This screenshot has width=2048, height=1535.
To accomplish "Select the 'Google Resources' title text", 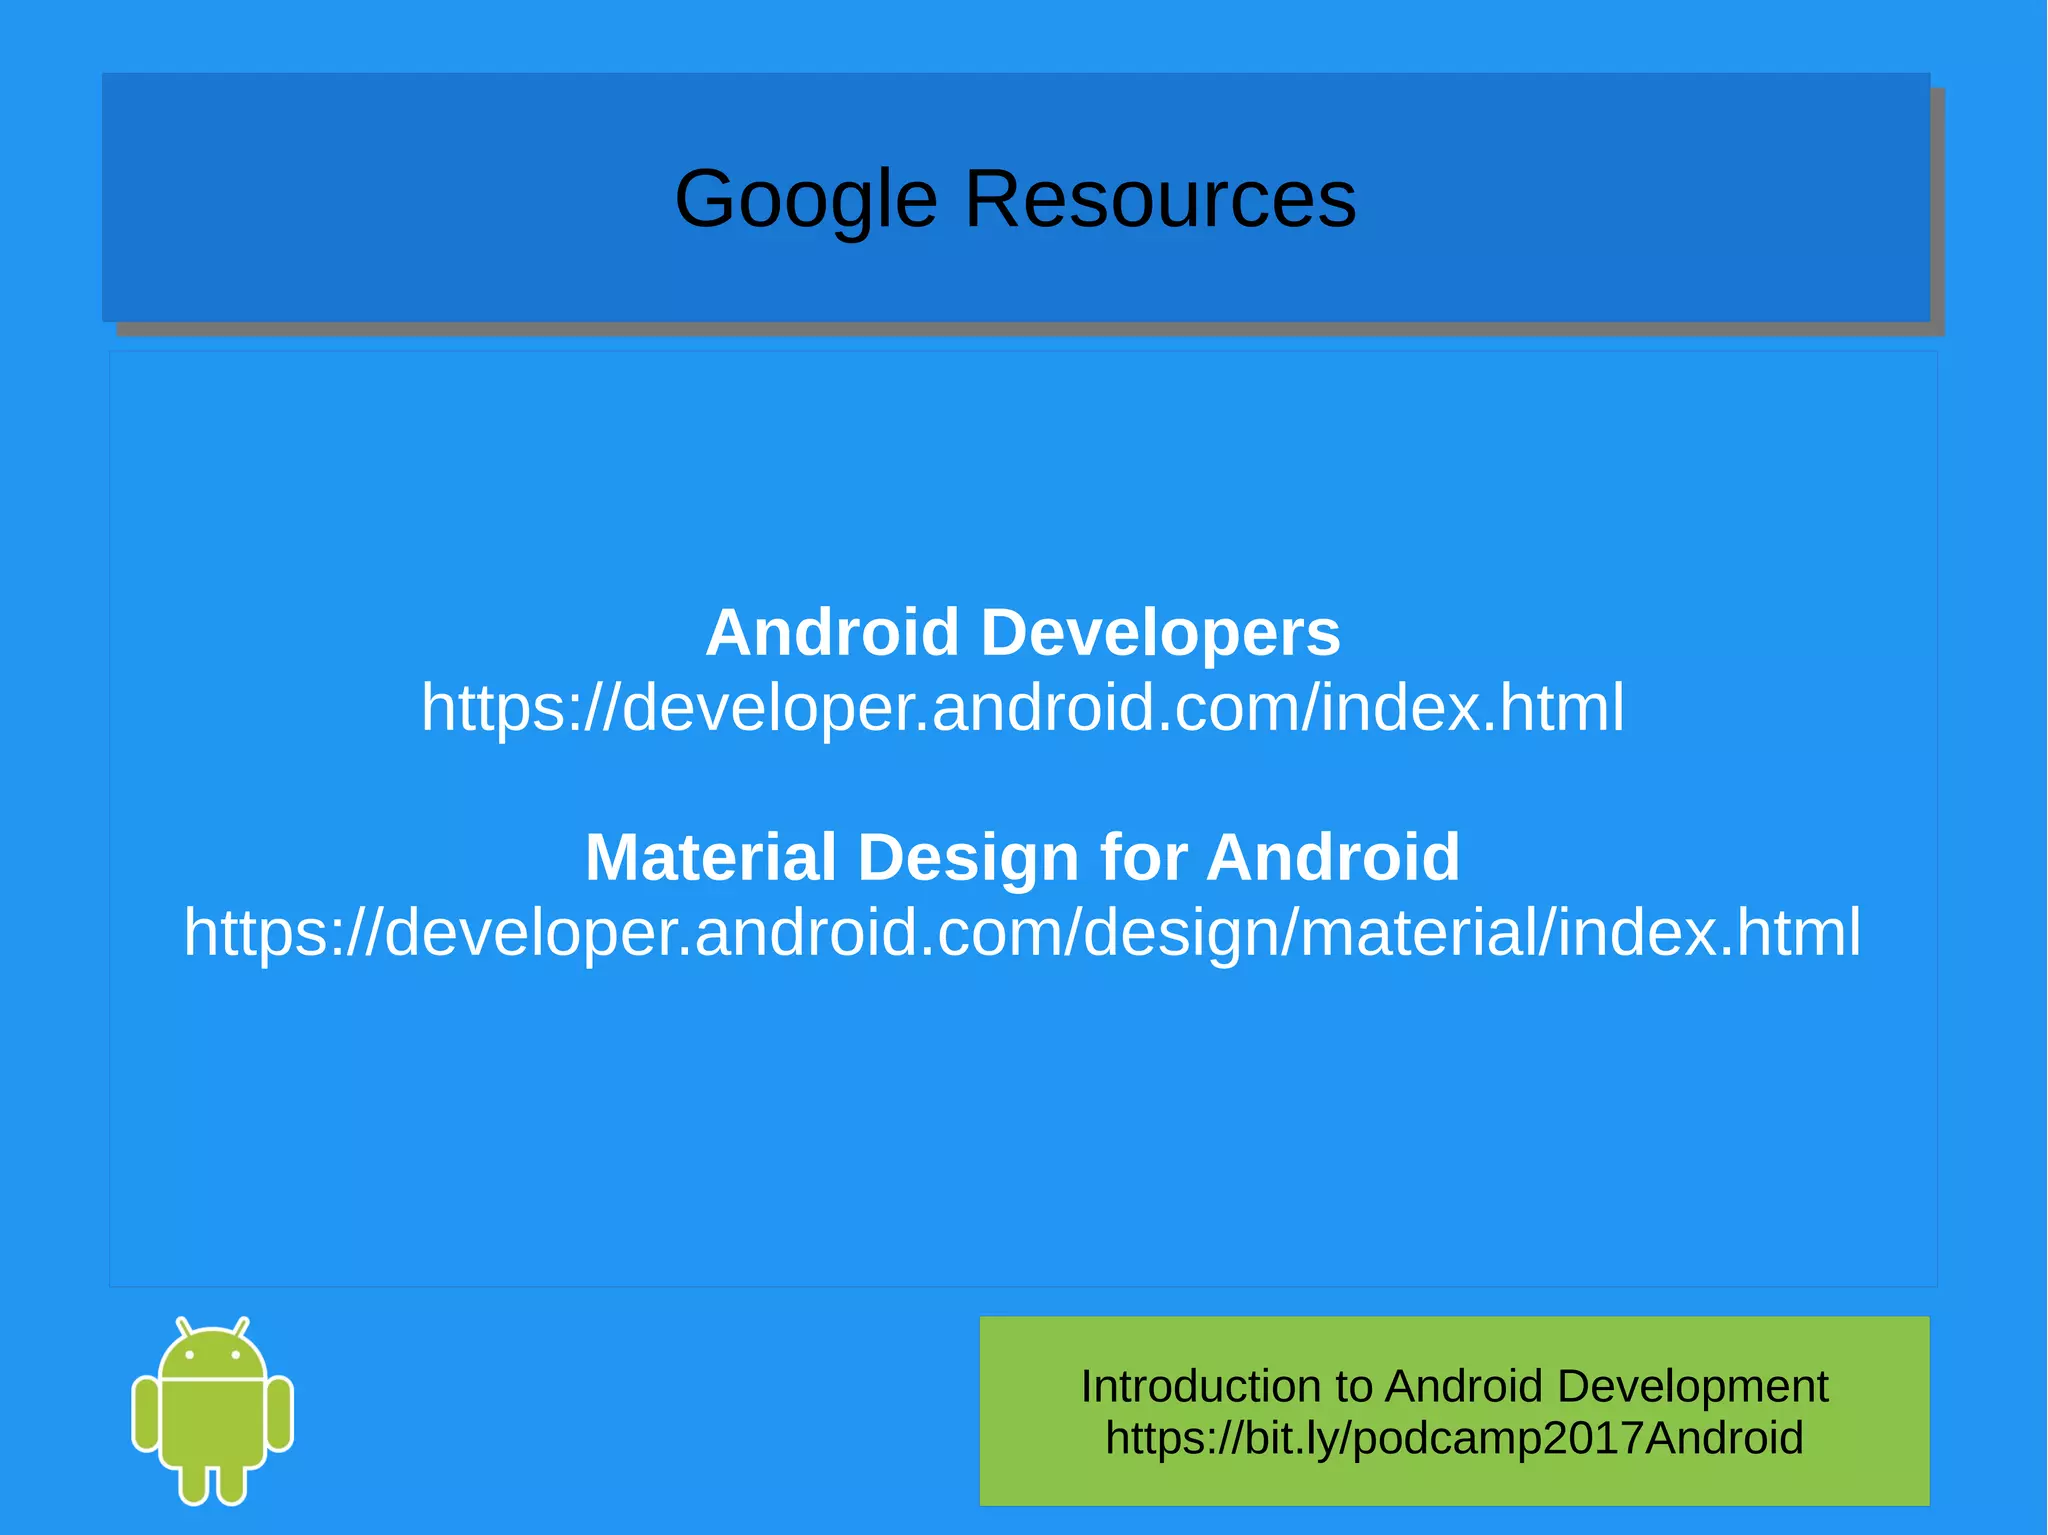I will (1015, 199).
